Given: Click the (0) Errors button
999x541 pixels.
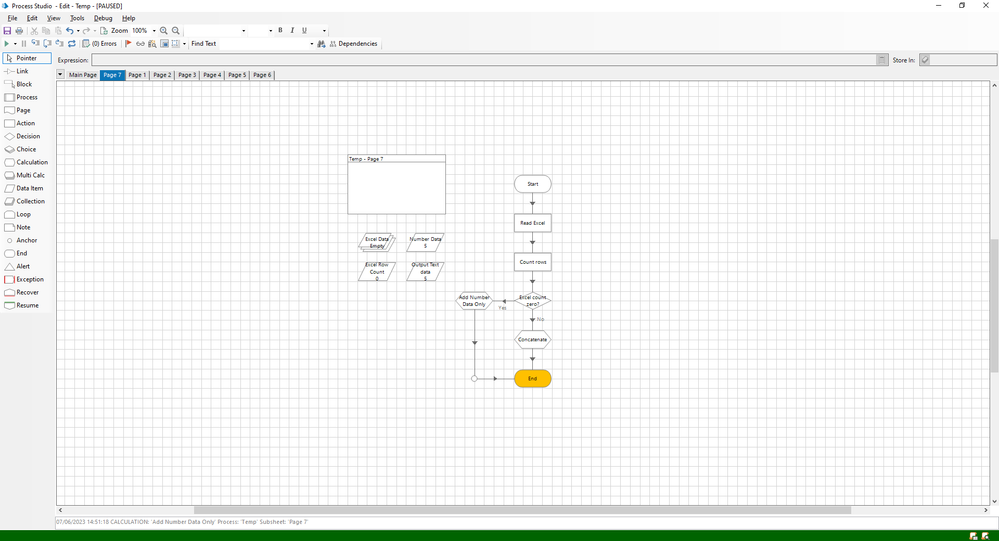Looking at the screenshot, I should coord(100,44).
